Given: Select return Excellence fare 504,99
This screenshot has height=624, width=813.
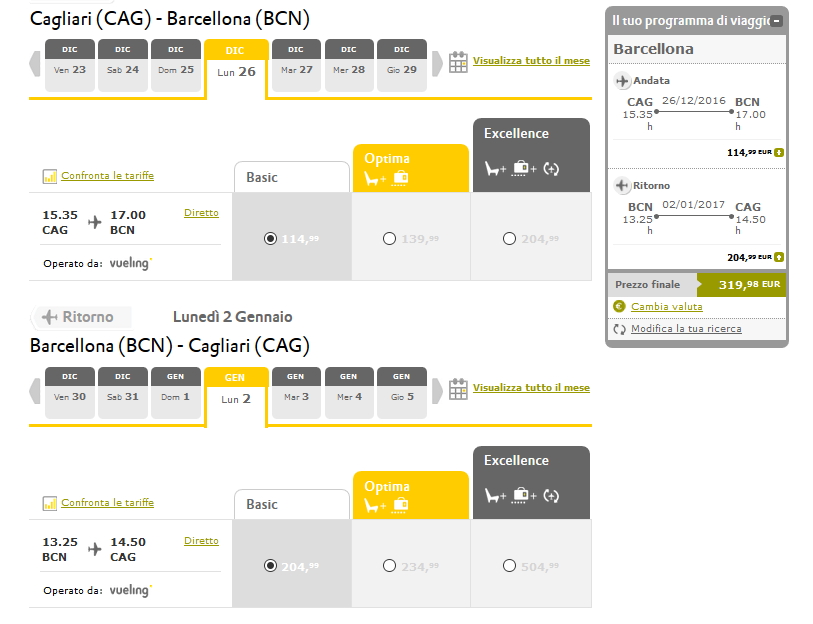Looking at the screenshot, I should point(510,566).
